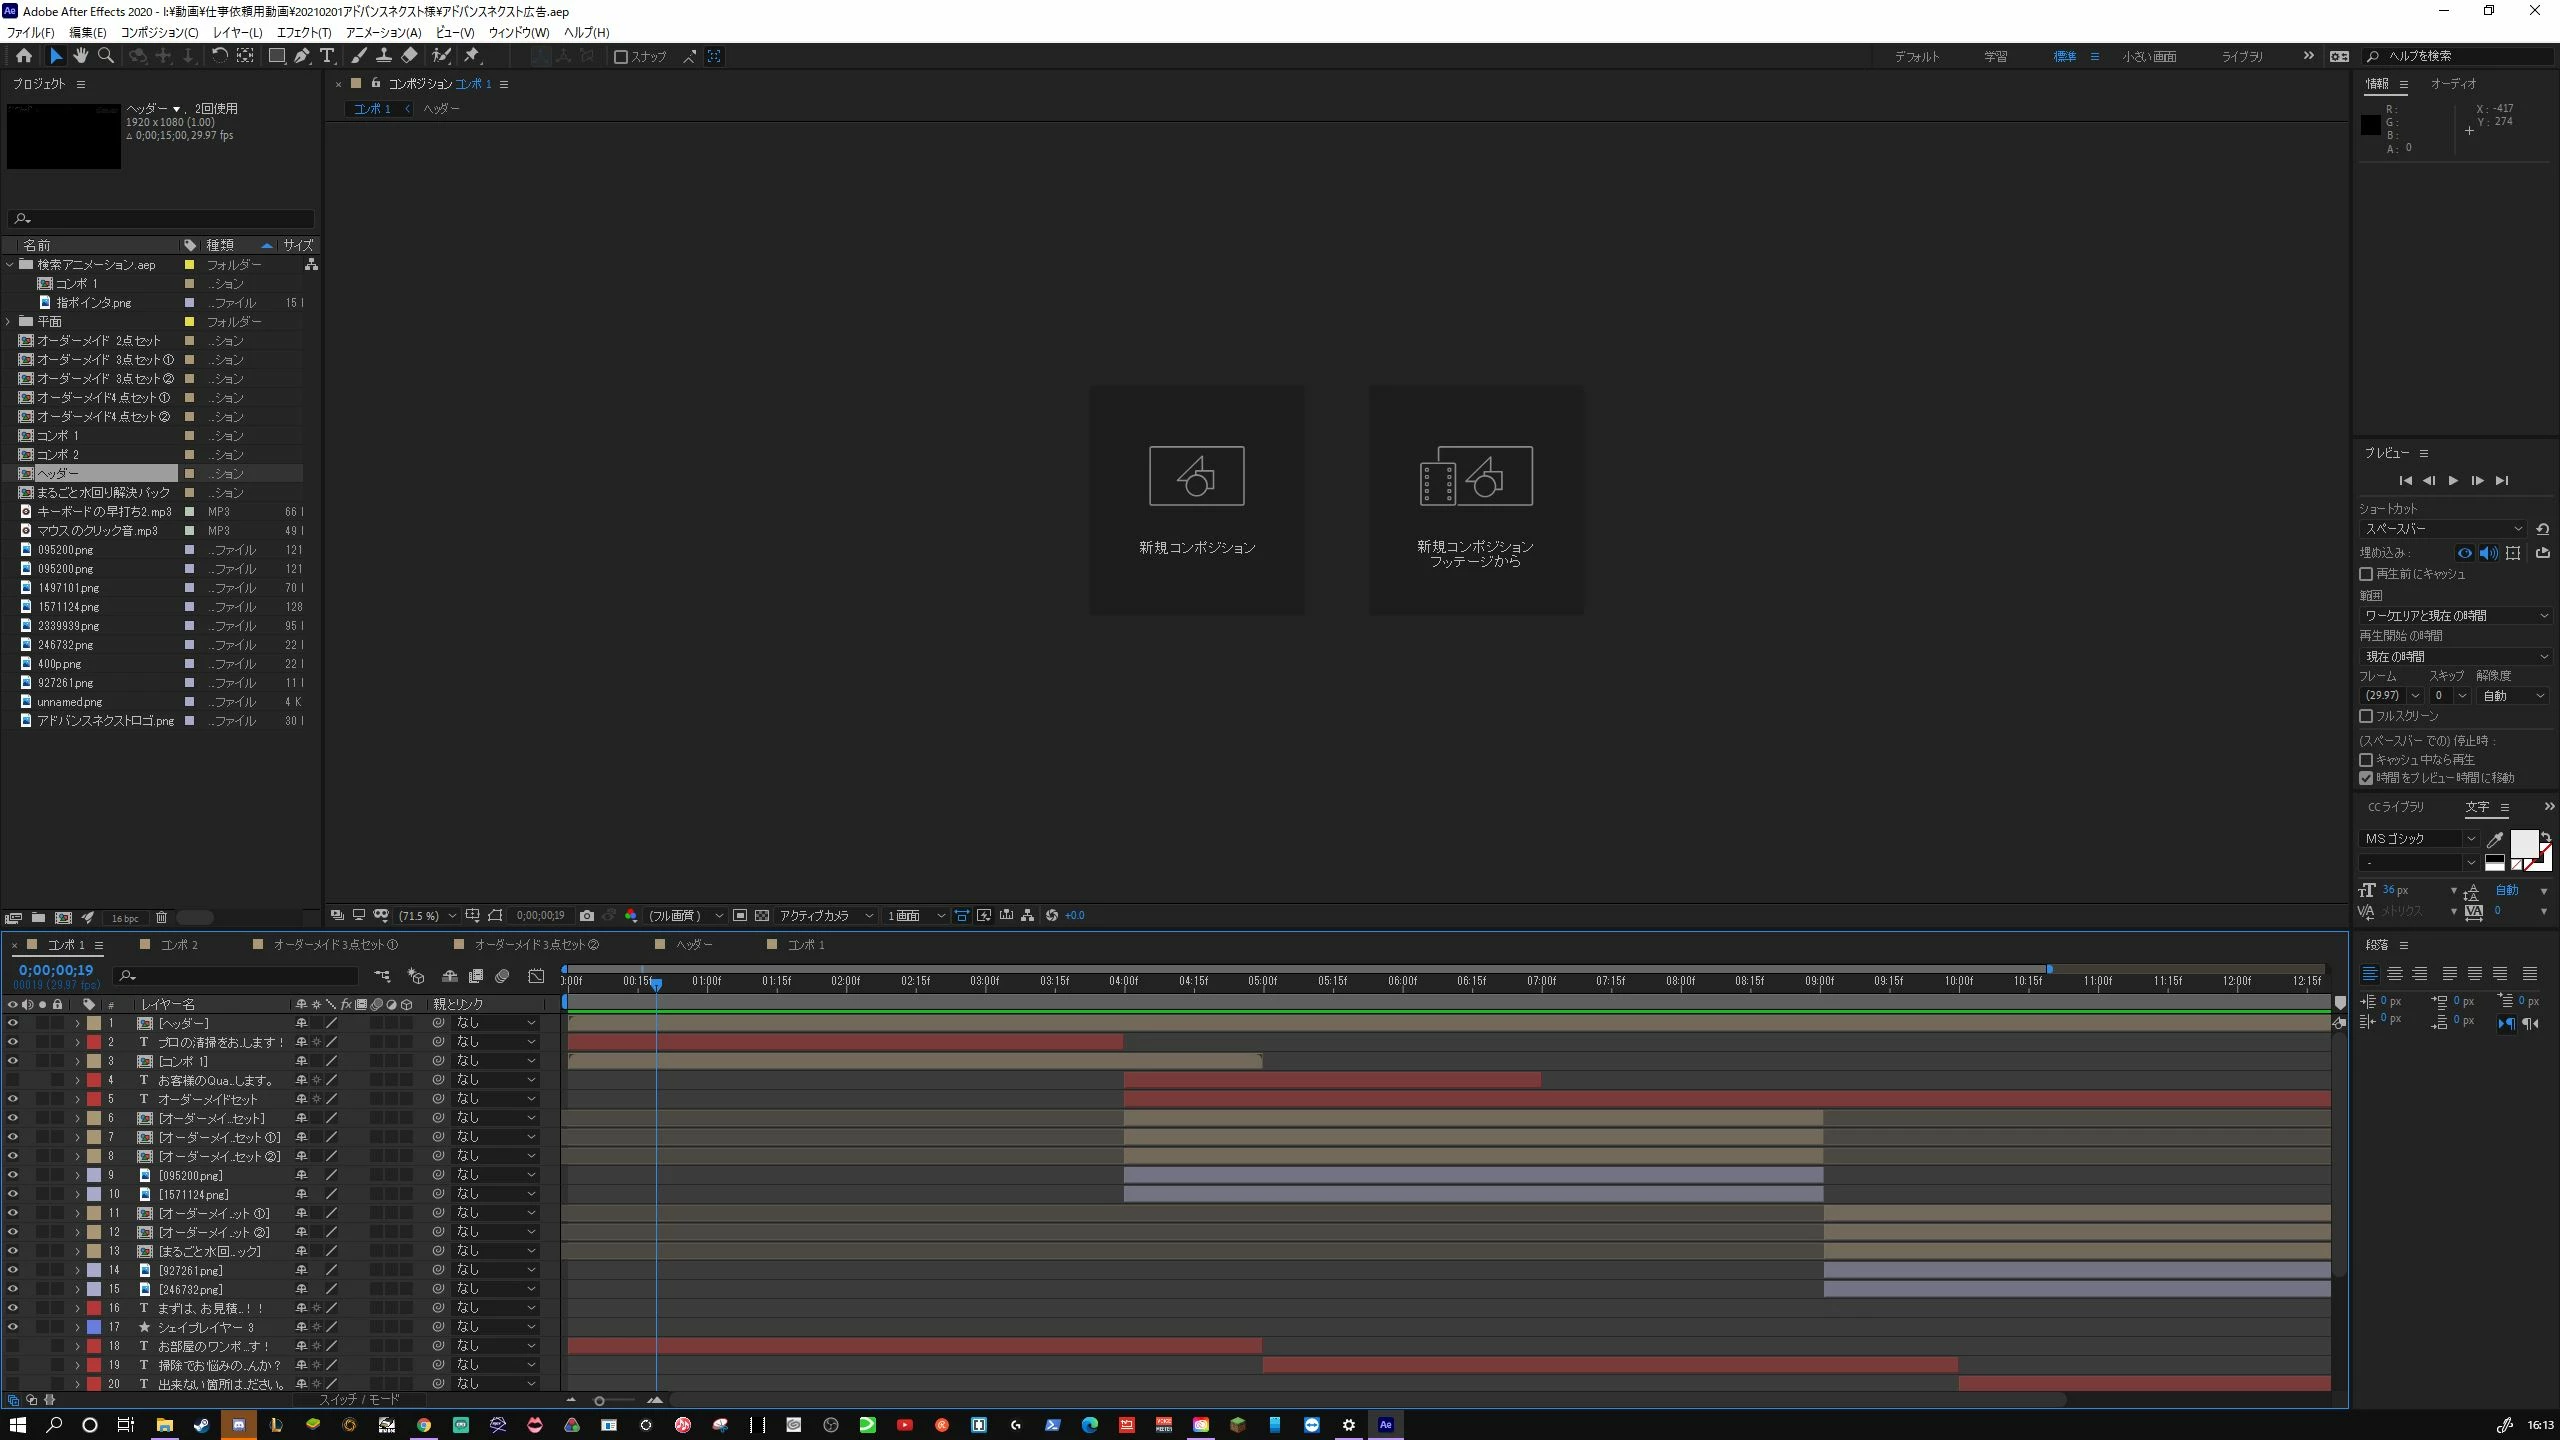Select the Horizontal Type tool

click(x=326, y=56)
